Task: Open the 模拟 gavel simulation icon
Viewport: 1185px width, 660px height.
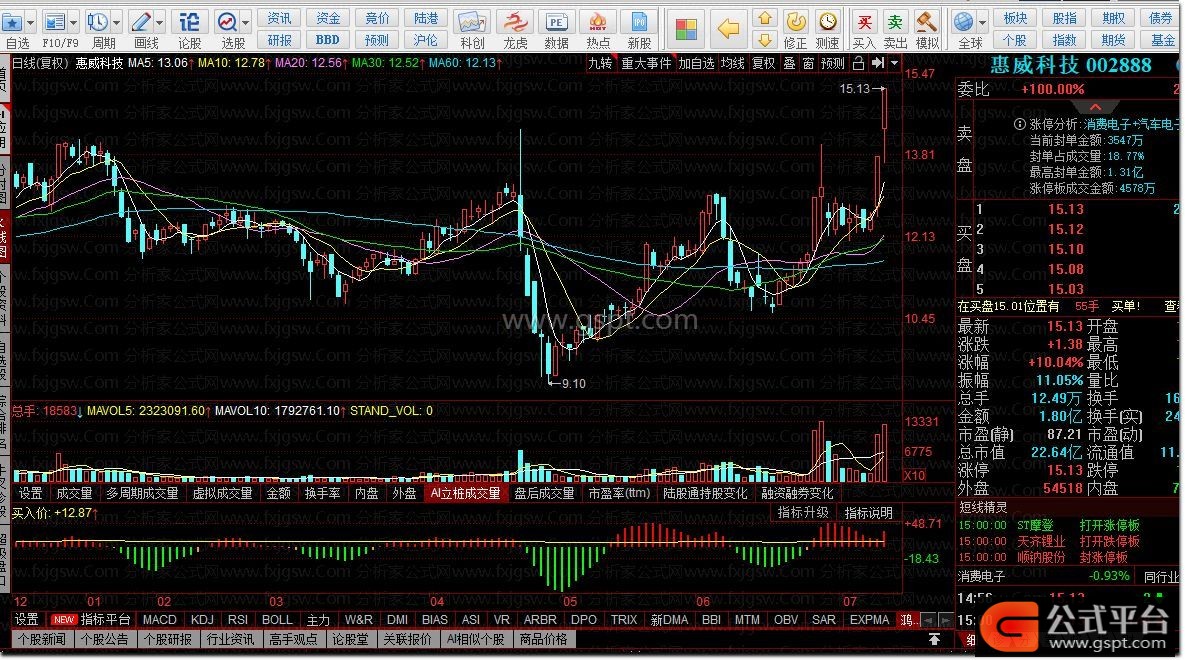Action: click(x=927, y=22)
